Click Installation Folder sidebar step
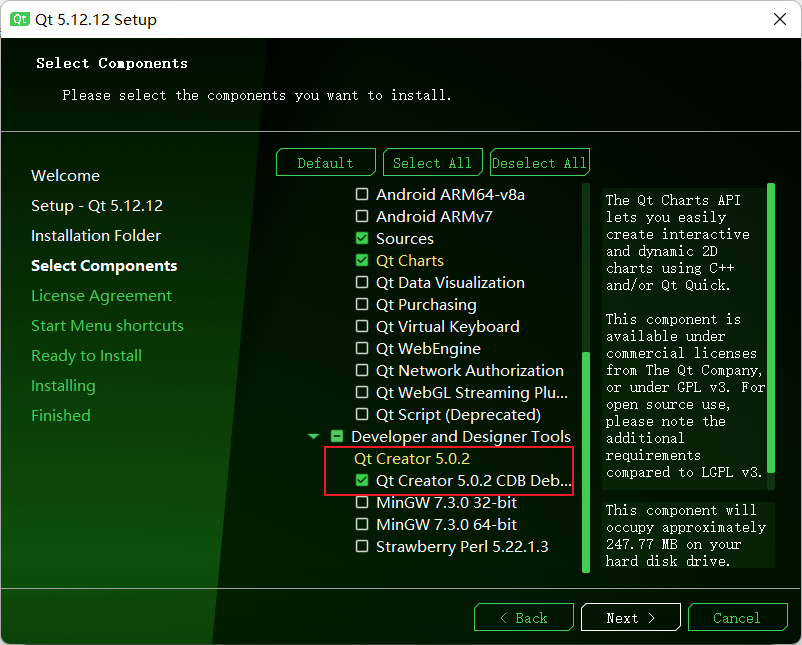This screenshot has height=645, width=802. pos(96,235)
